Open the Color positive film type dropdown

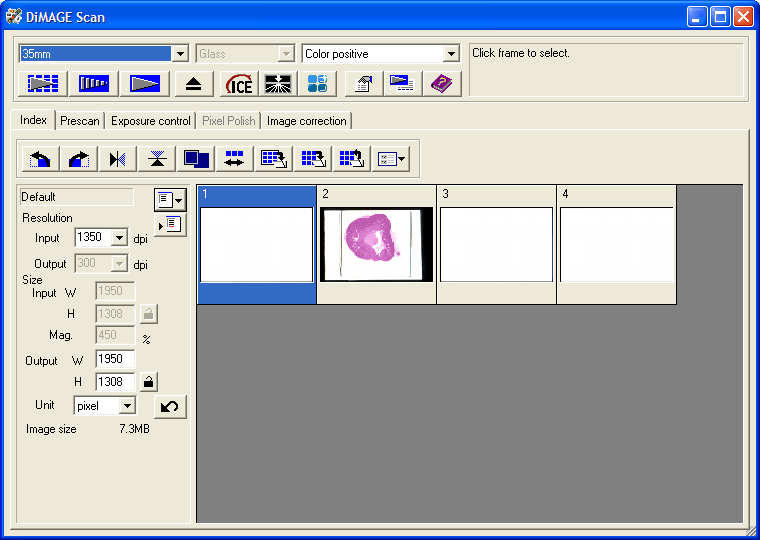(451, 53)
